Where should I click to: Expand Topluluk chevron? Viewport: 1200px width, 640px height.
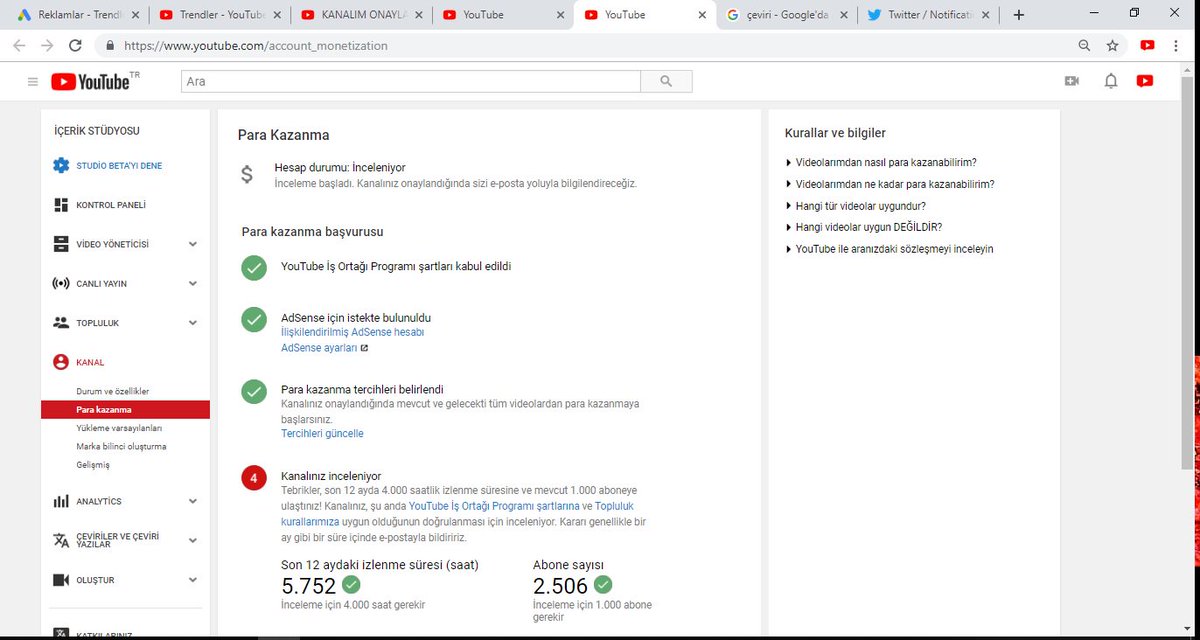click(193, 323)
